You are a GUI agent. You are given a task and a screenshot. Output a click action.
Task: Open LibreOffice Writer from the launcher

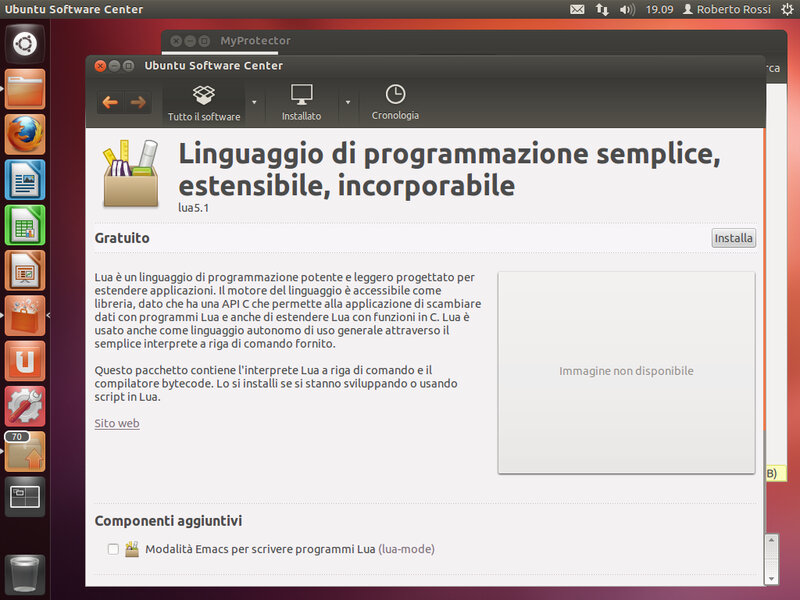[25, 180]
